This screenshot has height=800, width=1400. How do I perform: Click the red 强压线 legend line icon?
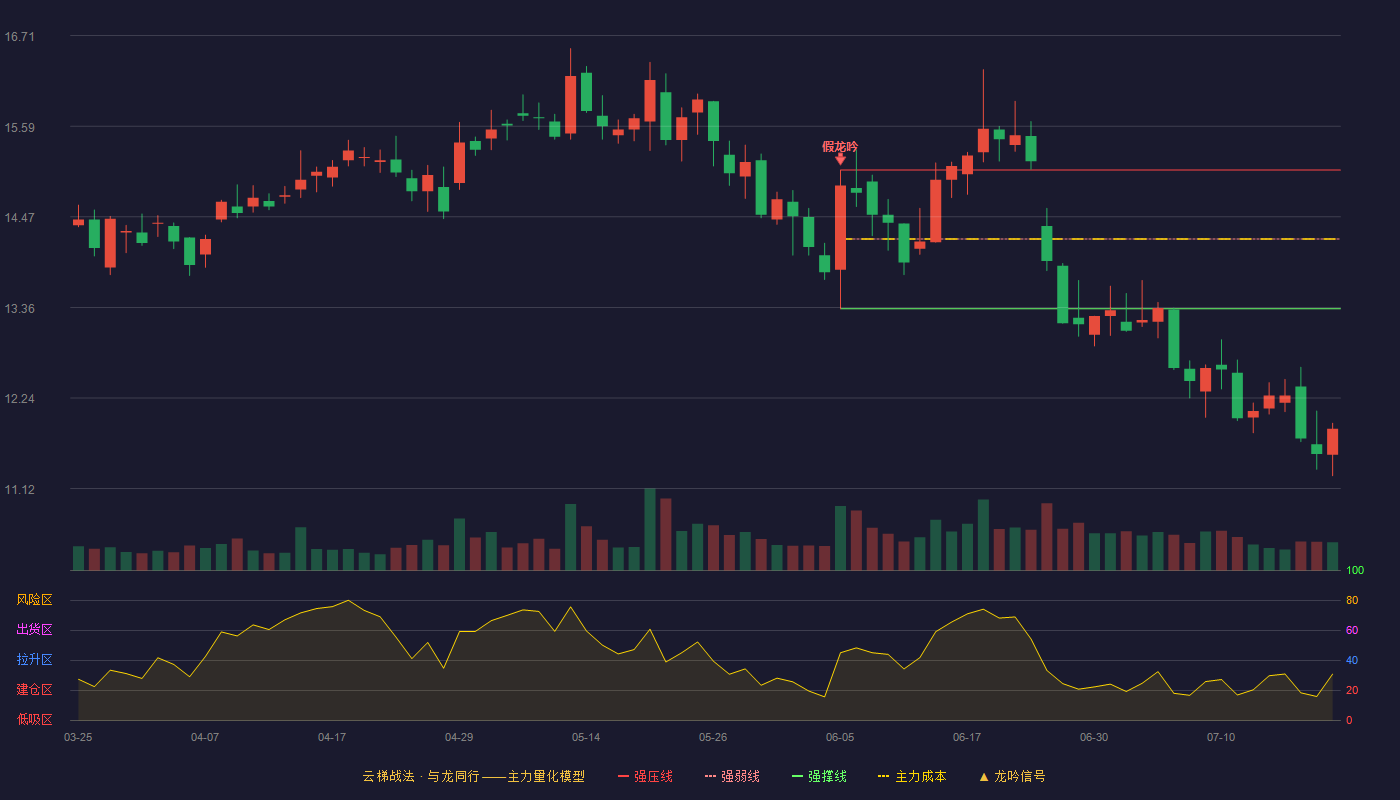tap(623, 776)
